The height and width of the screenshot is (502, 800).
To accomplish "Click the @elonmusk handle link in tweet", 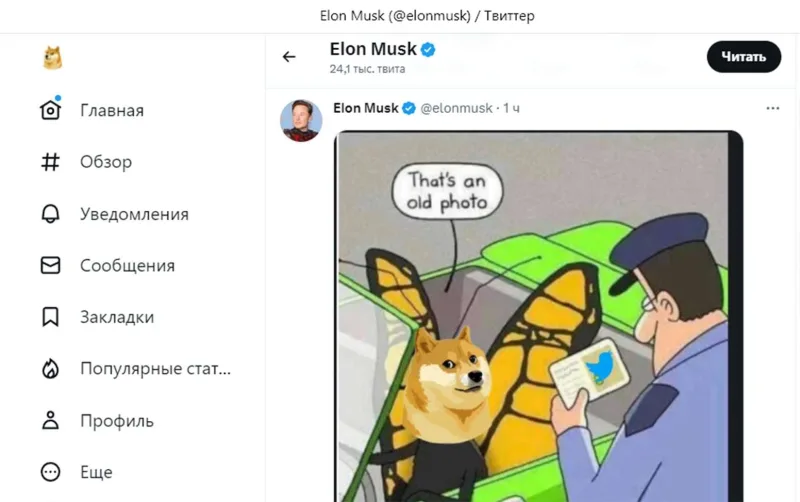I will (x=456, y=108).
